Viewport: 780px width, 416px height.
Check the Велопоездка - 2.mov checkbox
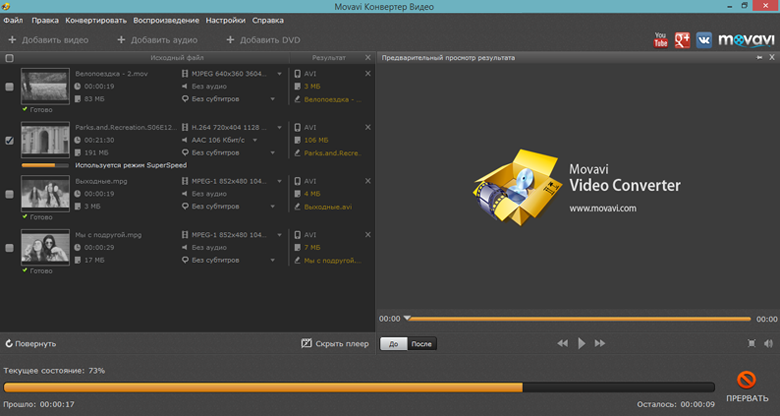pyautogui.click(x=9, y=87)
